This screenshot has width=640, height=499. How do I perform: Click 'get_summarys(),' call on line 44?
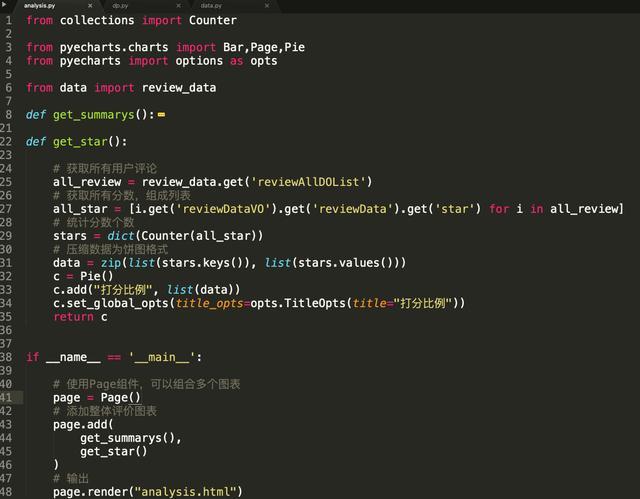tap(131, 438)
